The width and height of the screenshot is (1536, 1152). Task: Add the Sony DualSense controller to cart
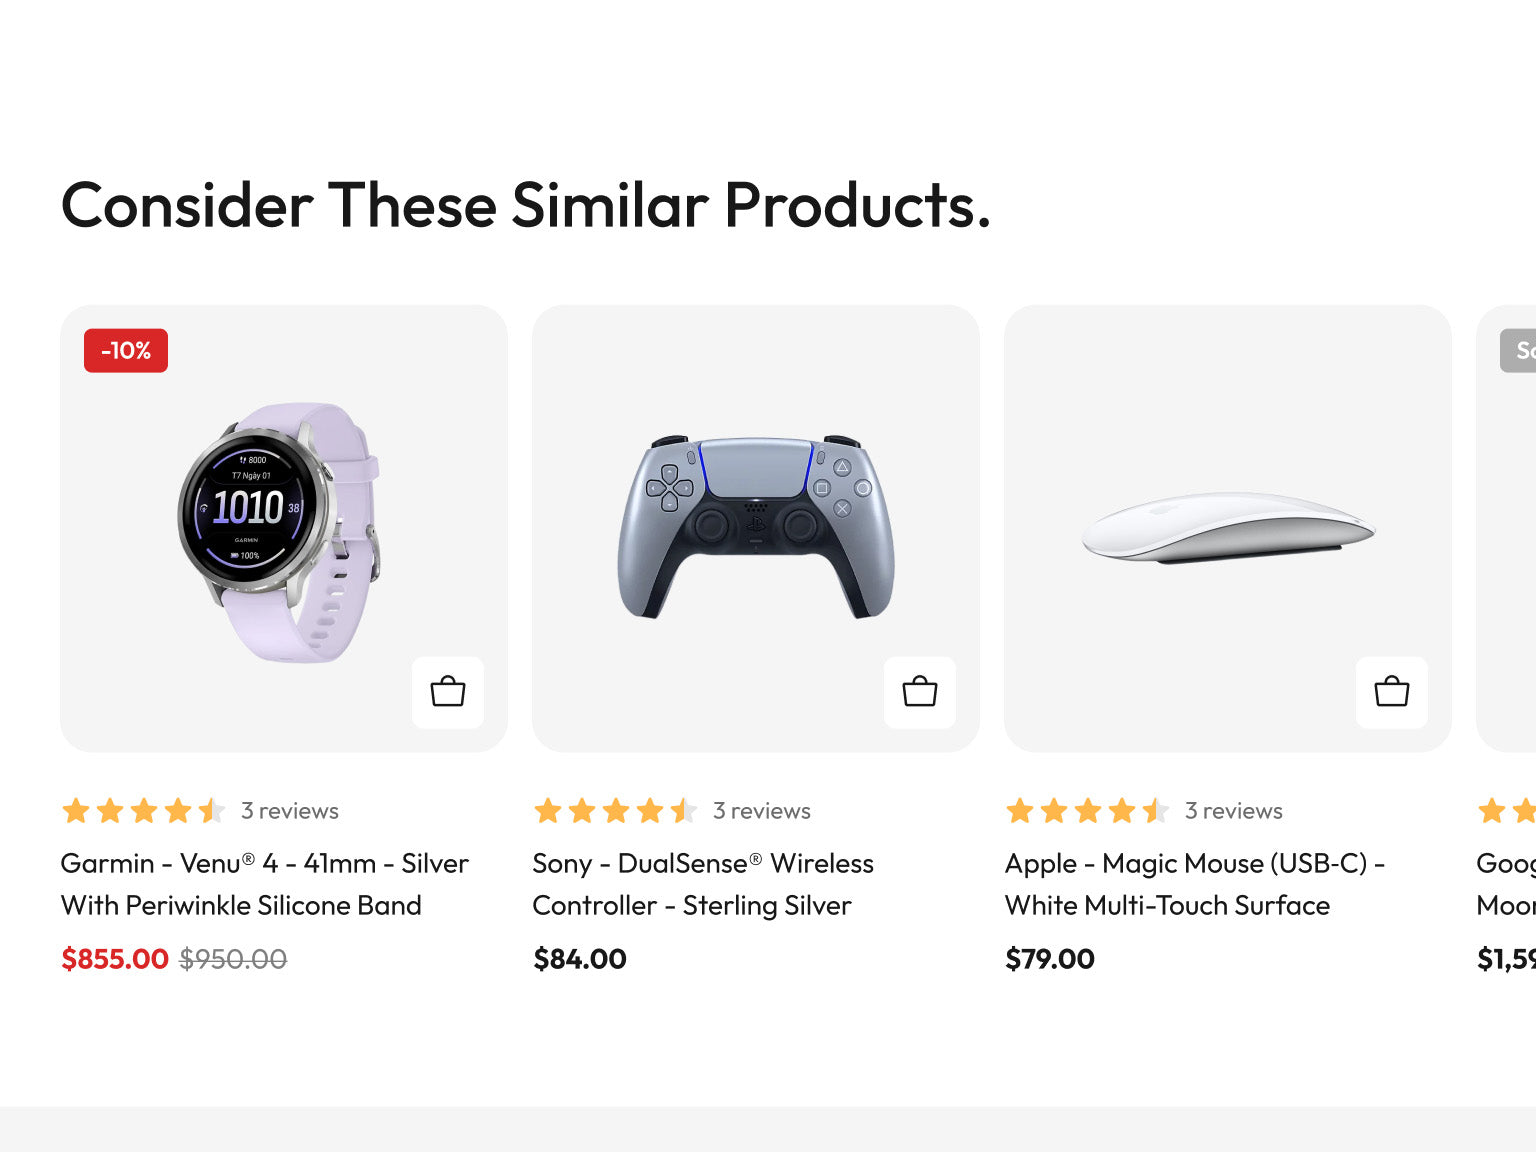pos(920,692)
